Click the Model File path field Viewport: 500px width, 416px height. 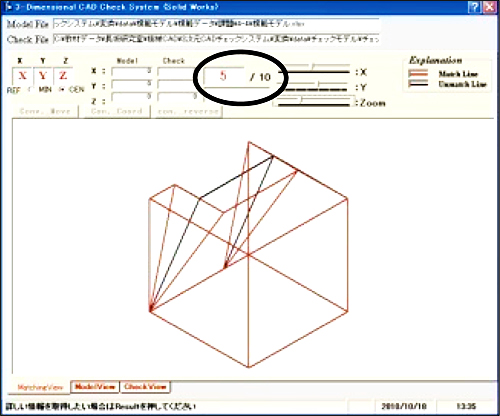click(216, 24)
